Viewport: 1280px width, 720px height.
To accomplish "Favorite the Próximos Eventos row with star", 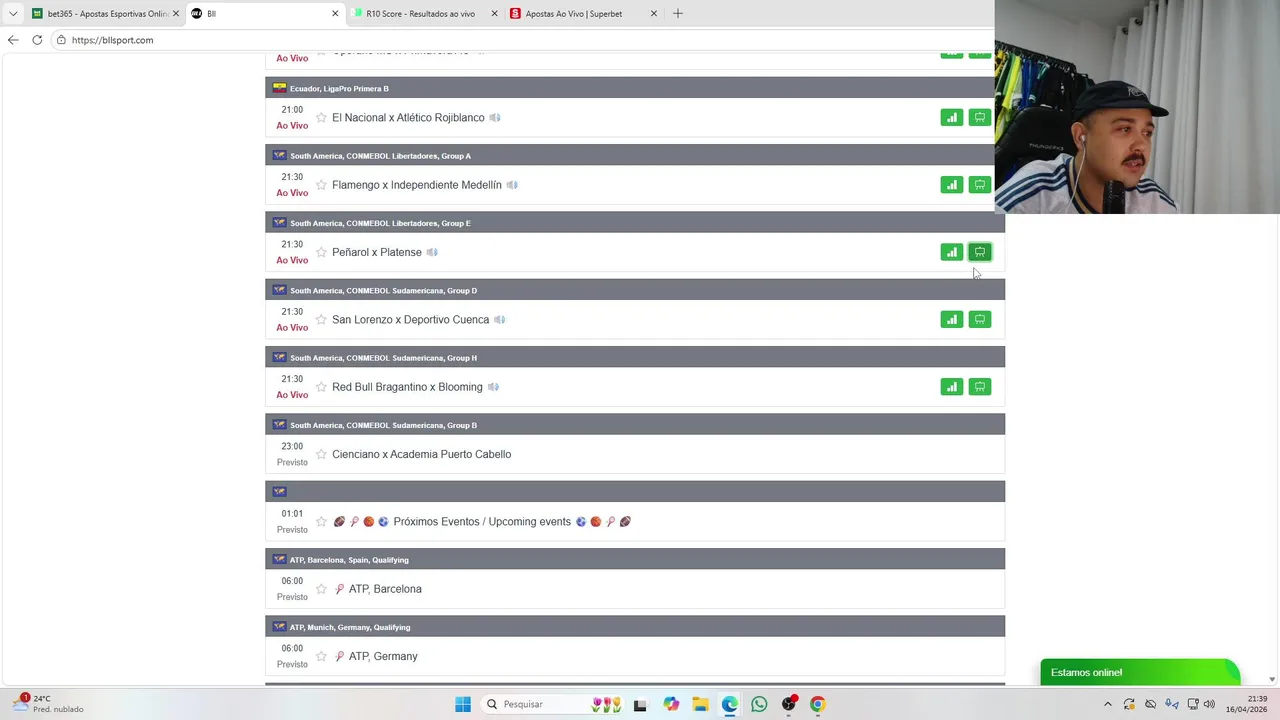I will click(321, 522).
